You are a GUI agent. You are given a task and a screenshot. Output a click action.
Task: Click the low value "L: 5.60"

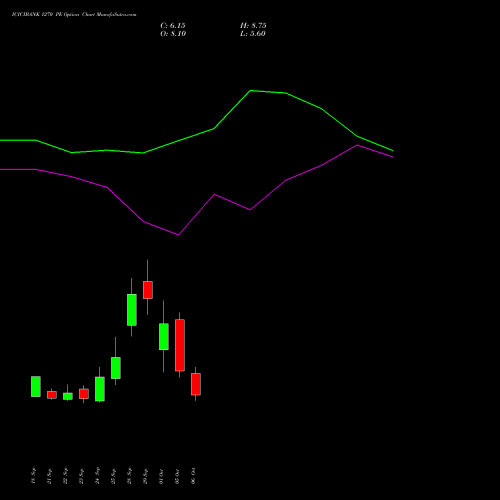(x=253, y=34)
